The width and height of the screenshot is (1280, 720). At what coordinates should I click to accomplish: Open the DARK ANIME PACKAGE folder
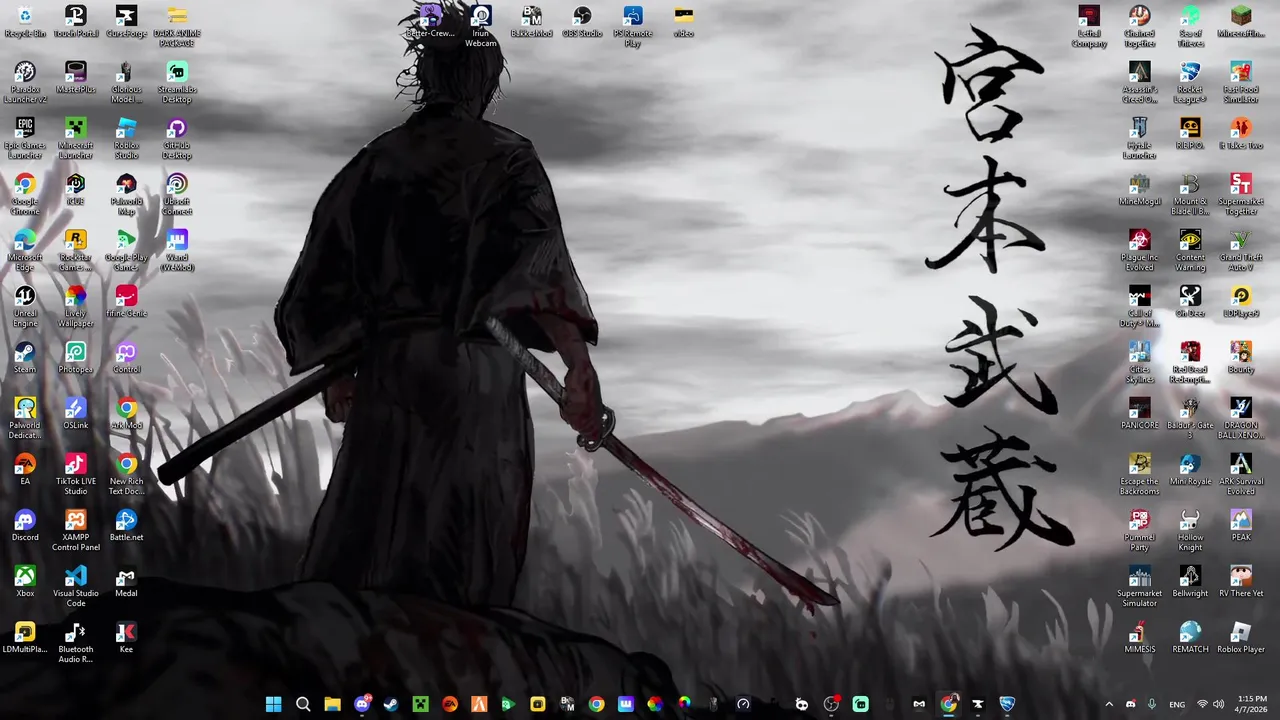tap(177, 27)
